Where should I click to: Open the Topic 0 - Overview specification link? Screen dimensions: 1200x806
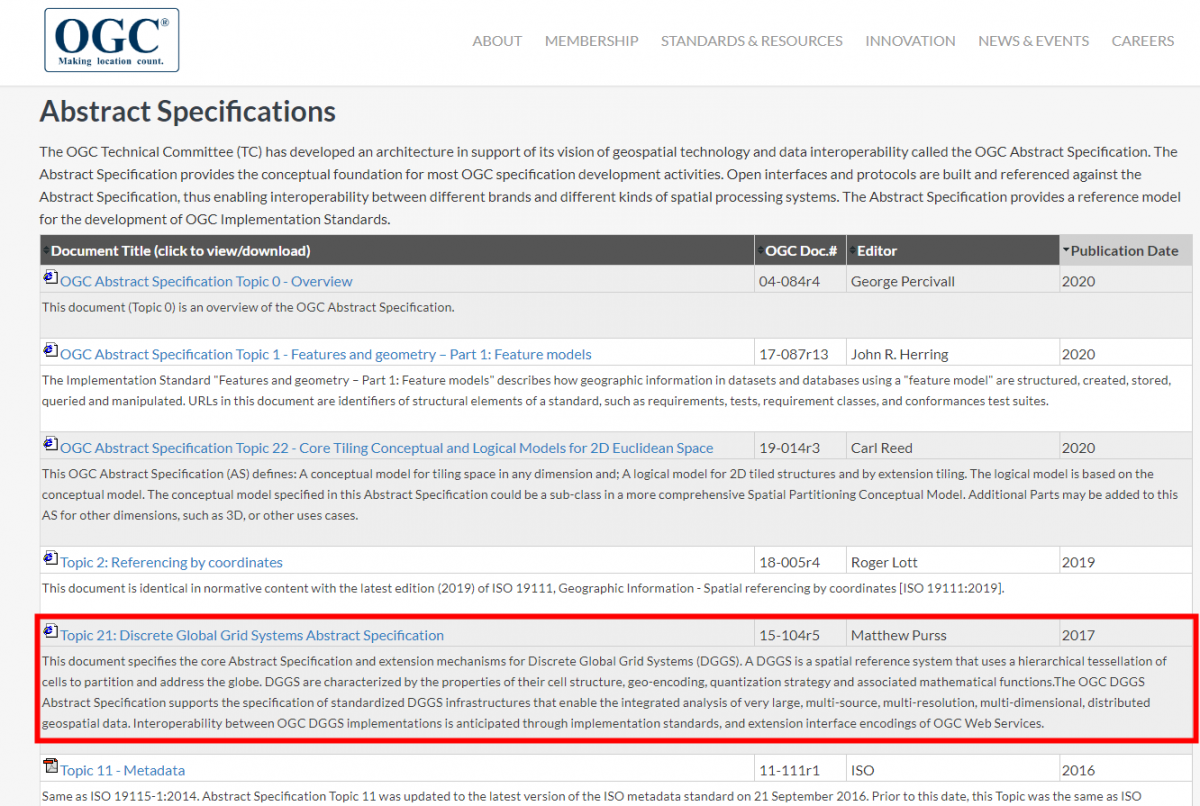pos(206,282)
